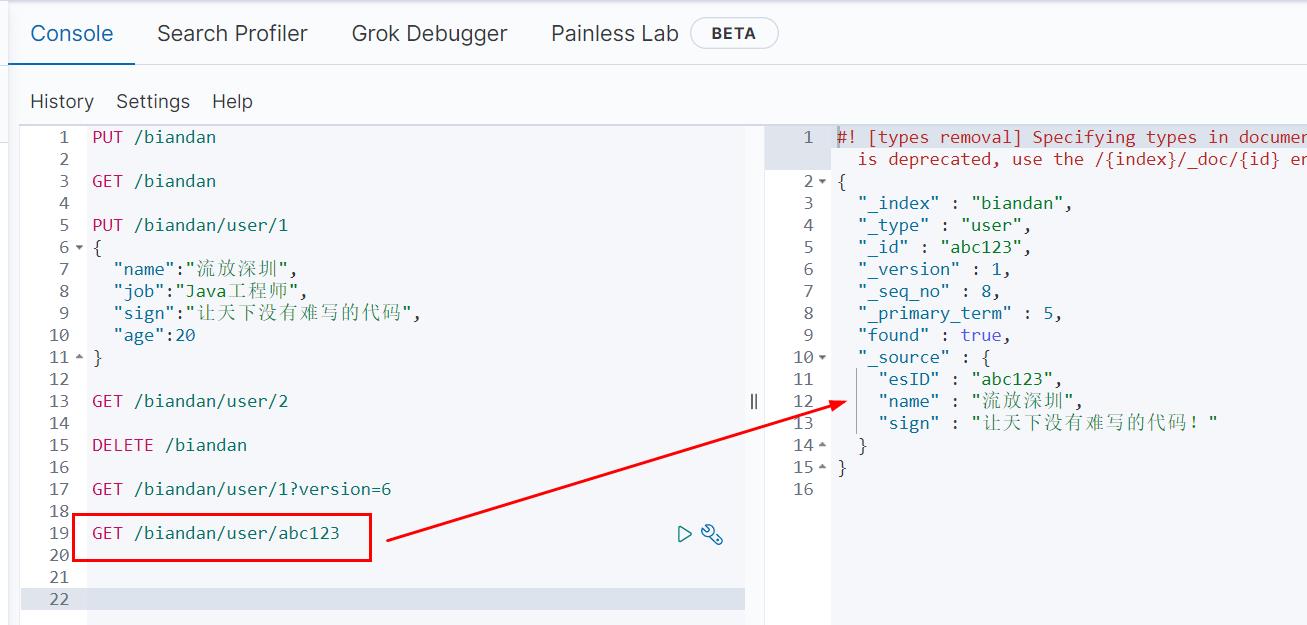
Task: Click the "job":"Java工程师" line
Action: (x=211, y=291)
